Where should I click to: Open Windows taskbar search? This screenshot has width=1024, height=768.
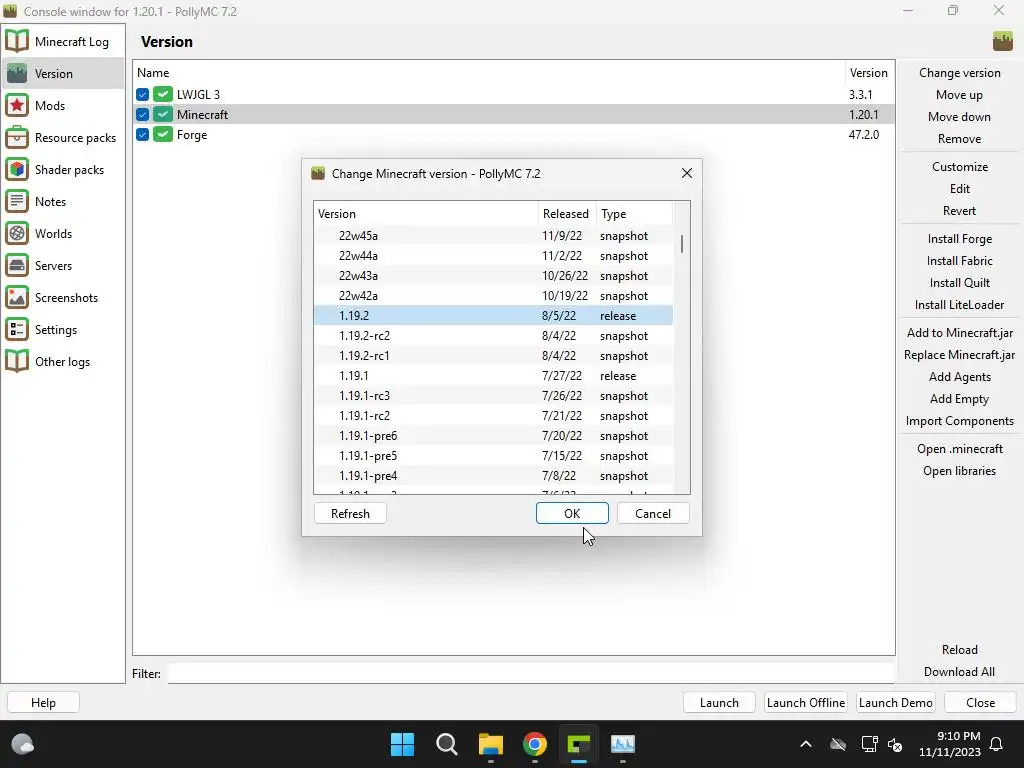[x=447, y=744]
